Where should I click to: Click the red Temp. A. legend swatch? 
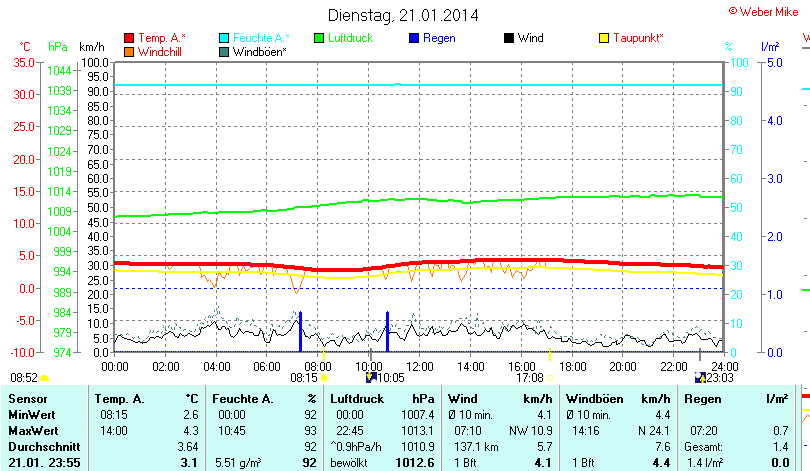tap(129, 38)
